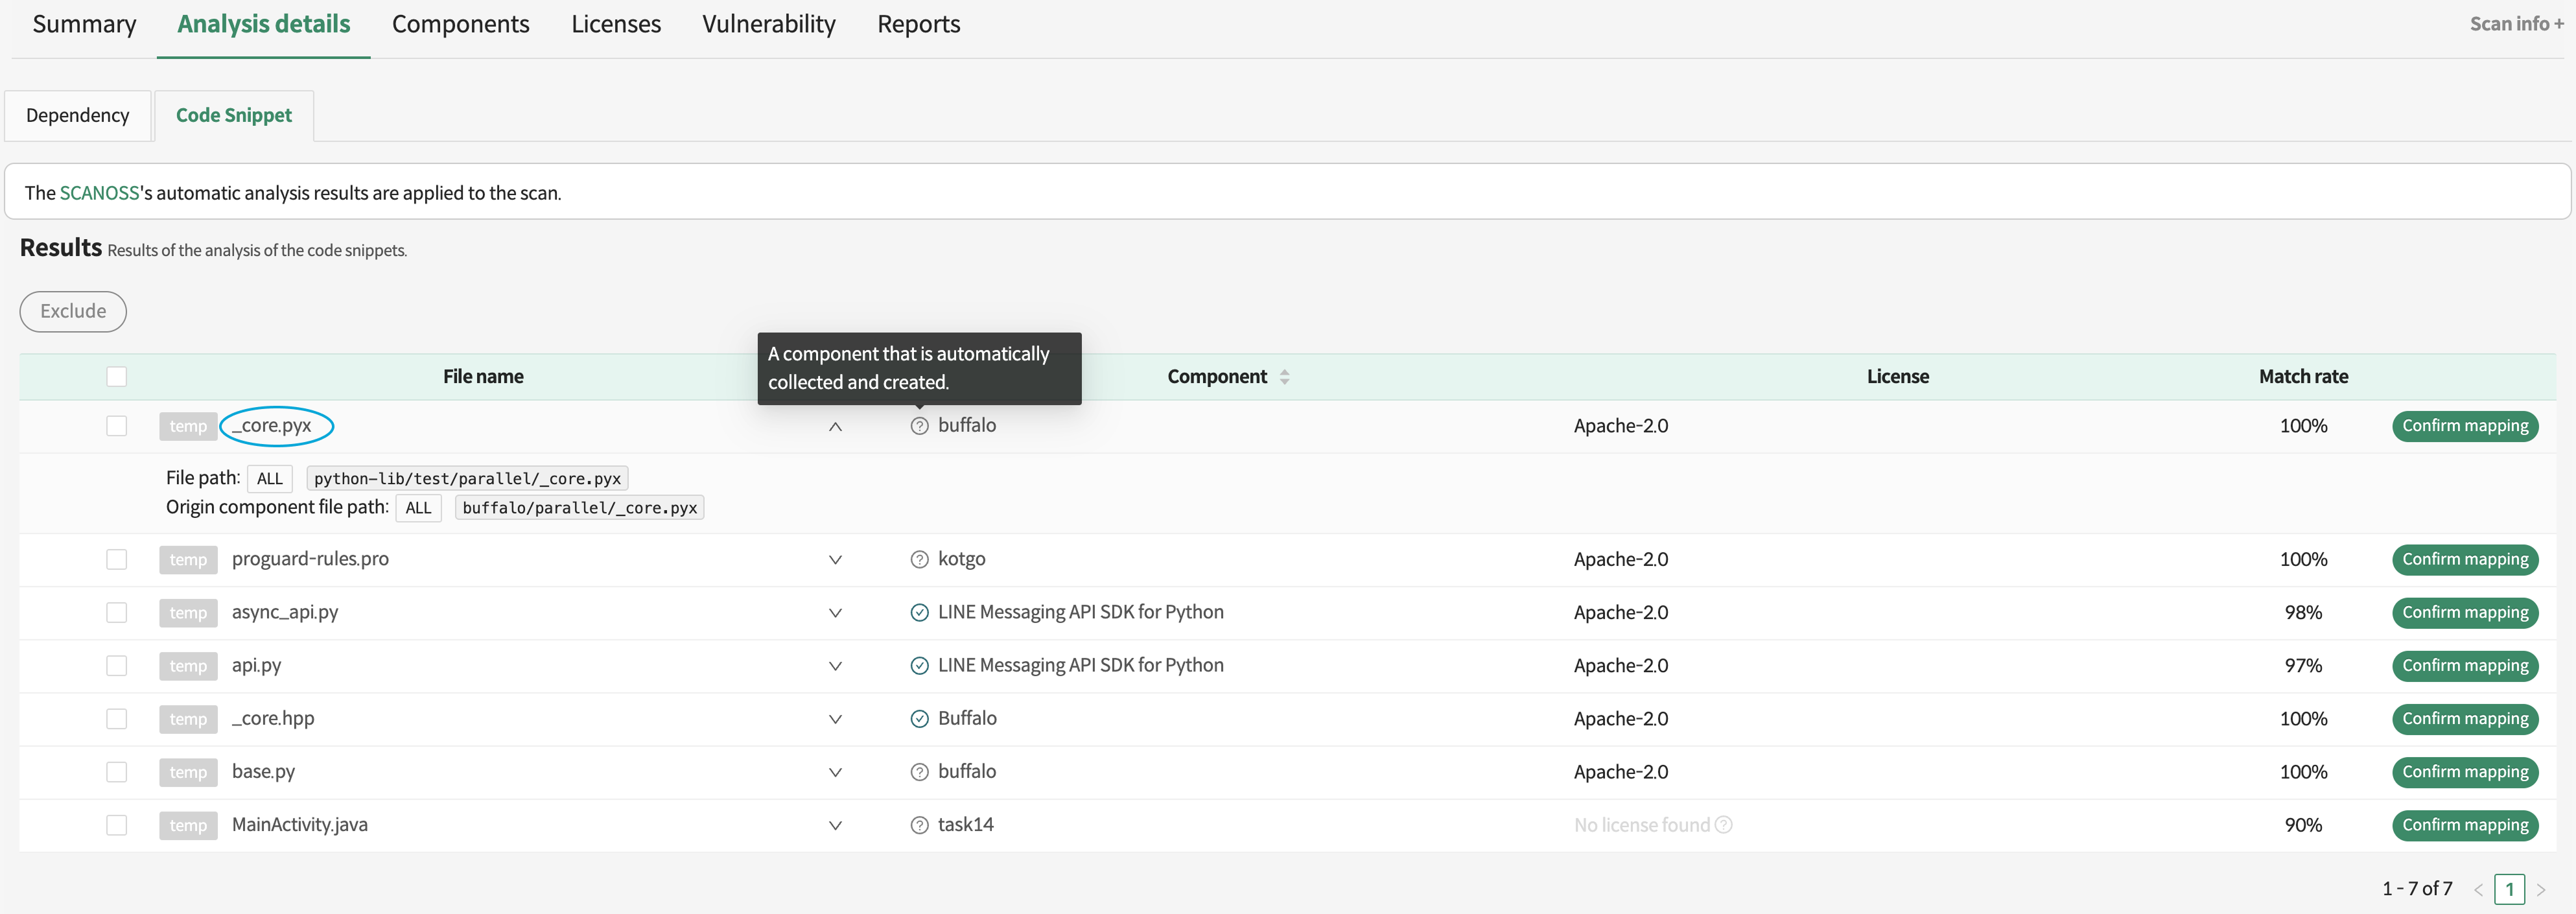Check the box for proguard-rules.pro
This screenshot has width=2576, height=914.
(x=117, y=559)
